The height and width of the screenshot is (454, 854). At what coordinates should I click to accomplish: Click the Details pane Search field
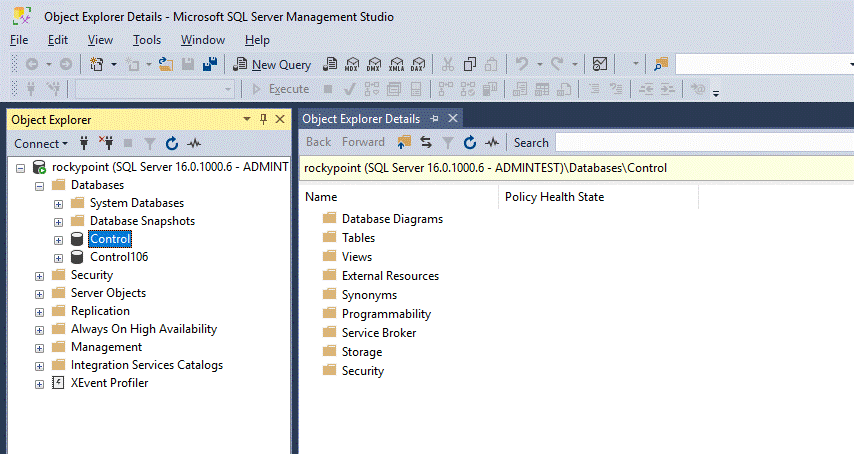pyautogui.click(x=705, y=143)
